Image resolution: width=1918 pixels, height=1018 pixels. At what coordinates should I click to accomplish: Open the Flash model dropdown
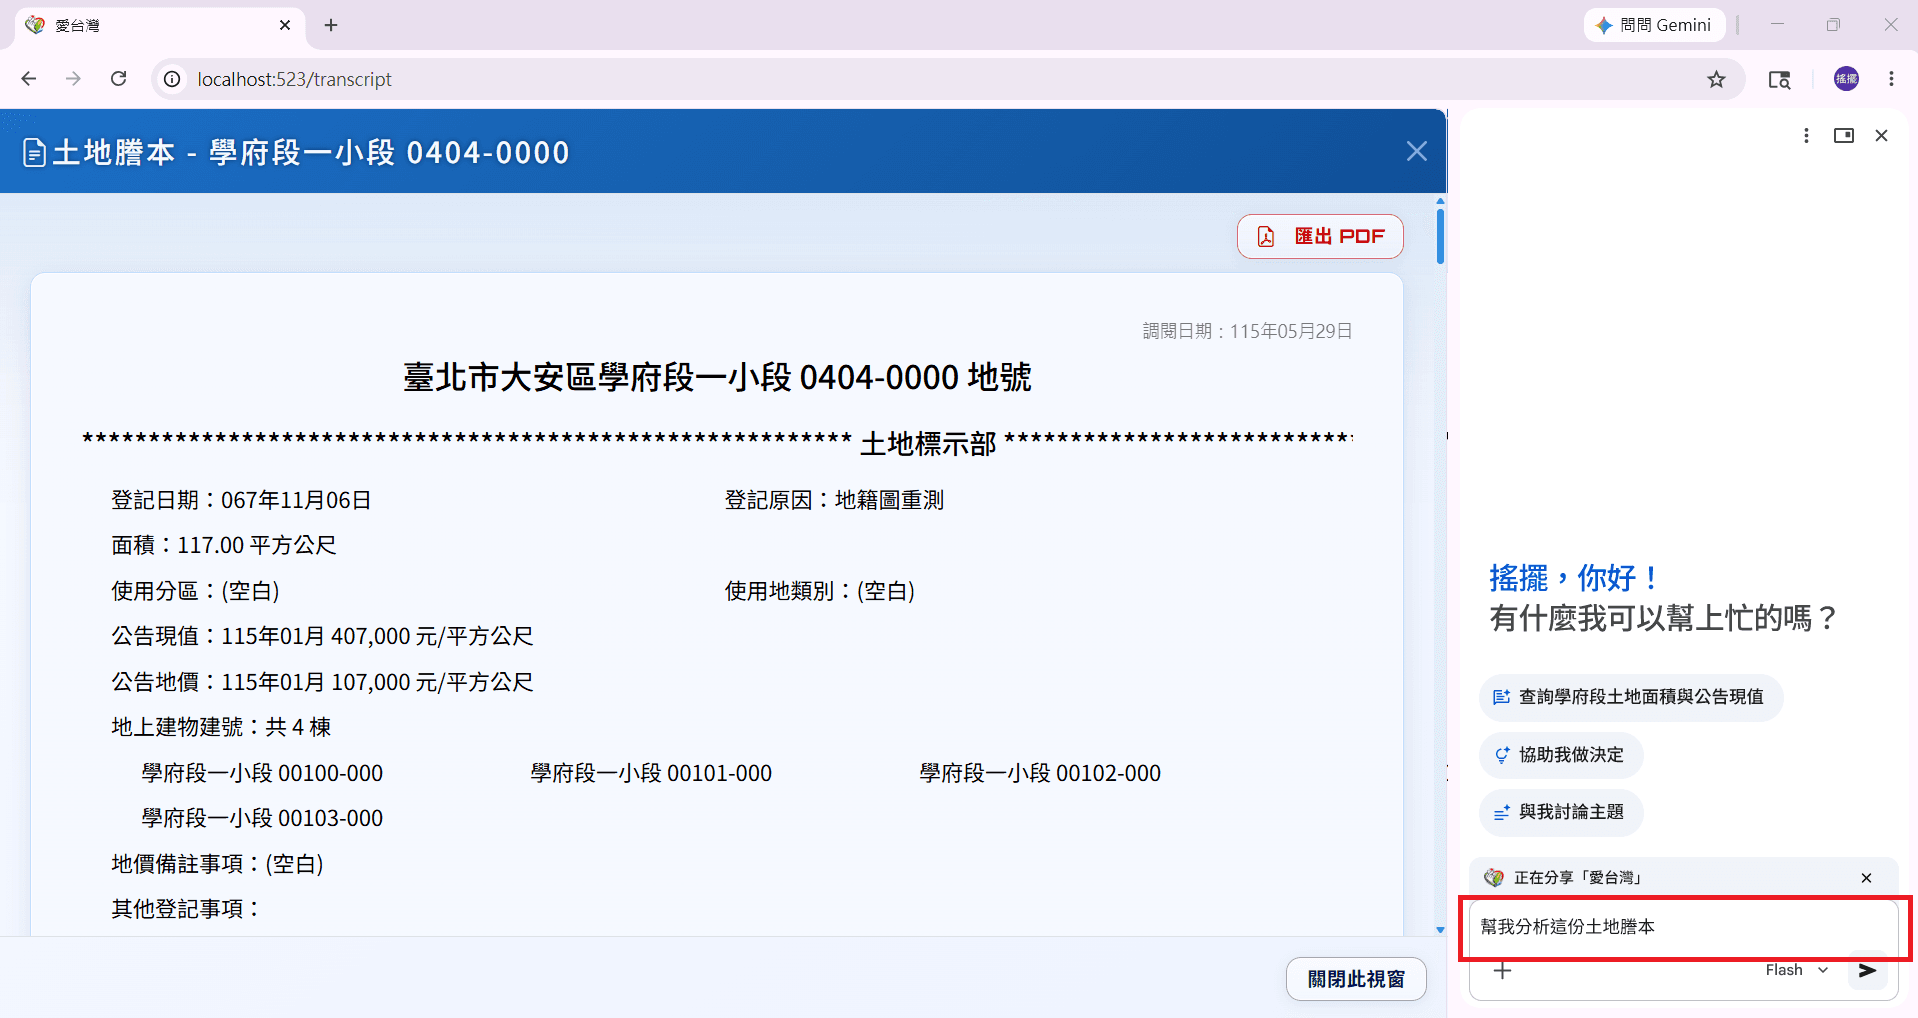(x=1797, y=970)
